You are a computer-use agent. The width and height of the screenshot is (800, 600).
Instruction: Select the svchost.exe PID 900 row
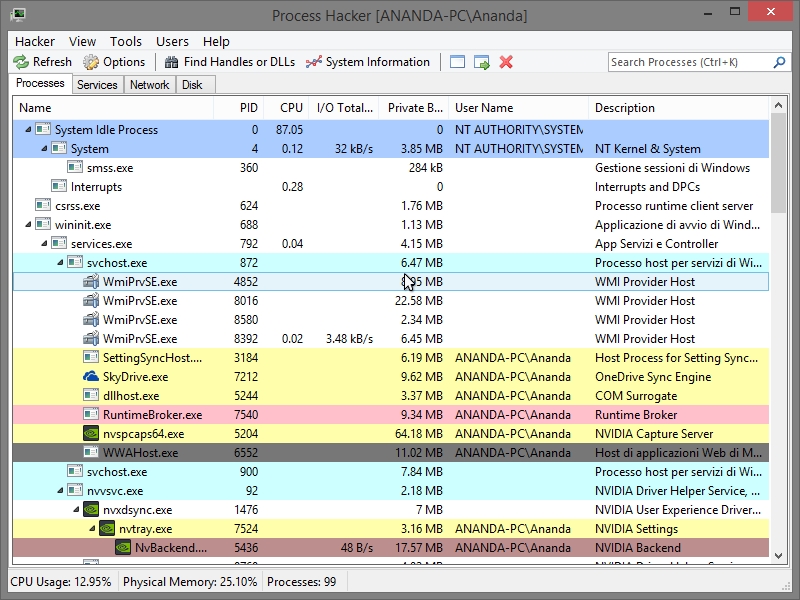391,471
